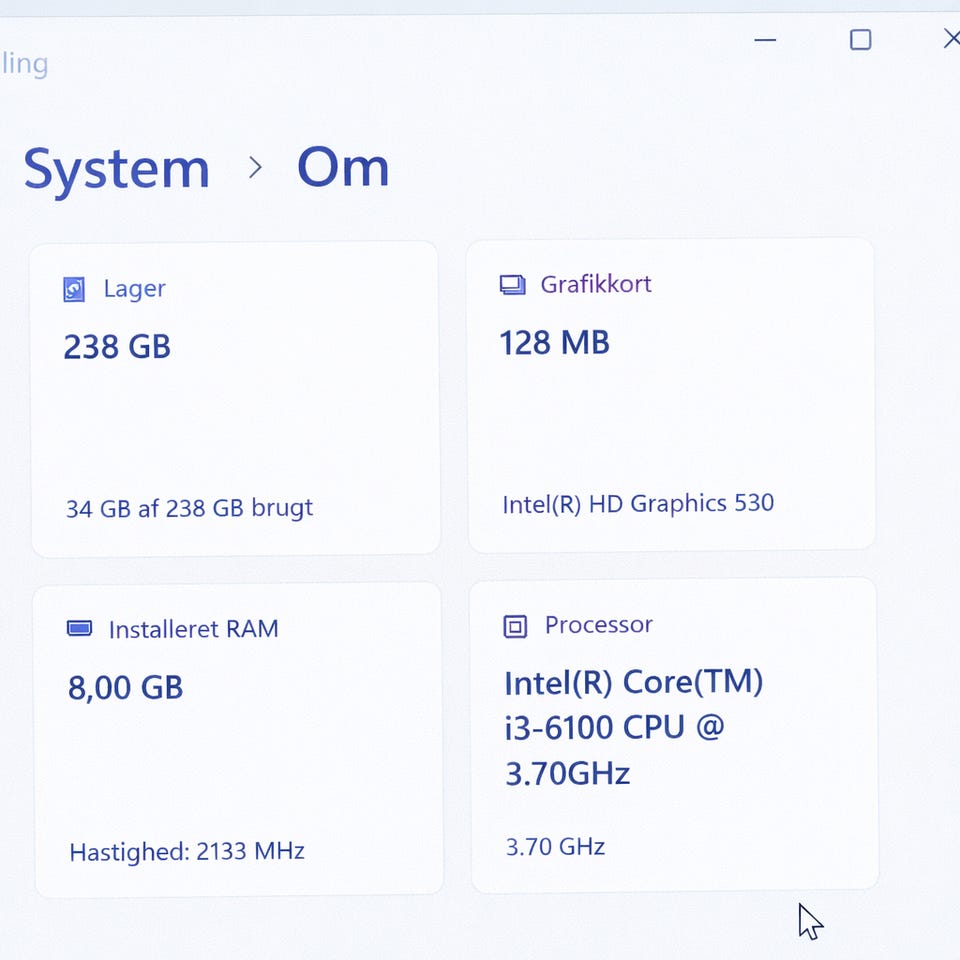This screenshot has height=960, width=960.
Task: Click the 238 GB storage value
Action: coord(117,347)
